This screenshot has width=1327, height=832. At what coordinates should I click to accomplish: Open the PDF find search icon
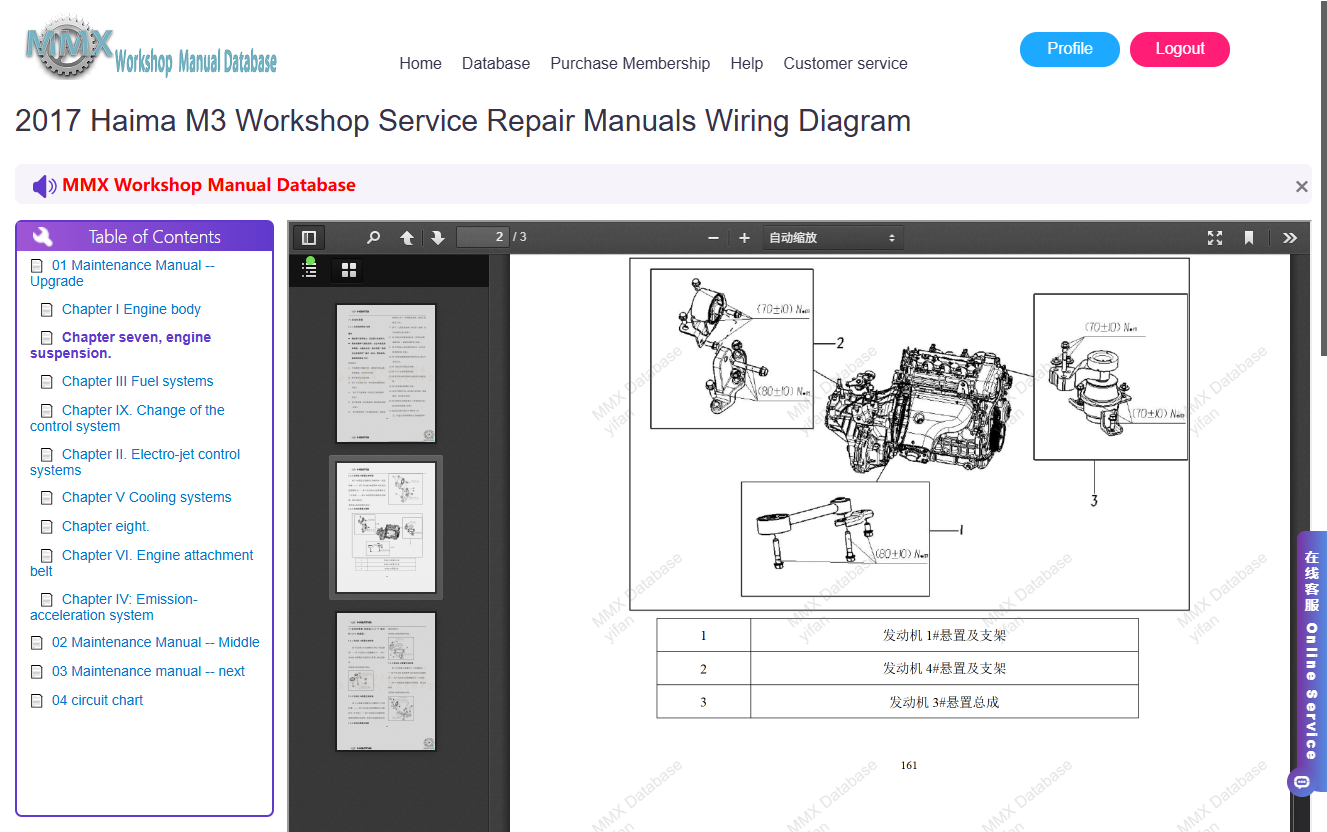[373, 237]
